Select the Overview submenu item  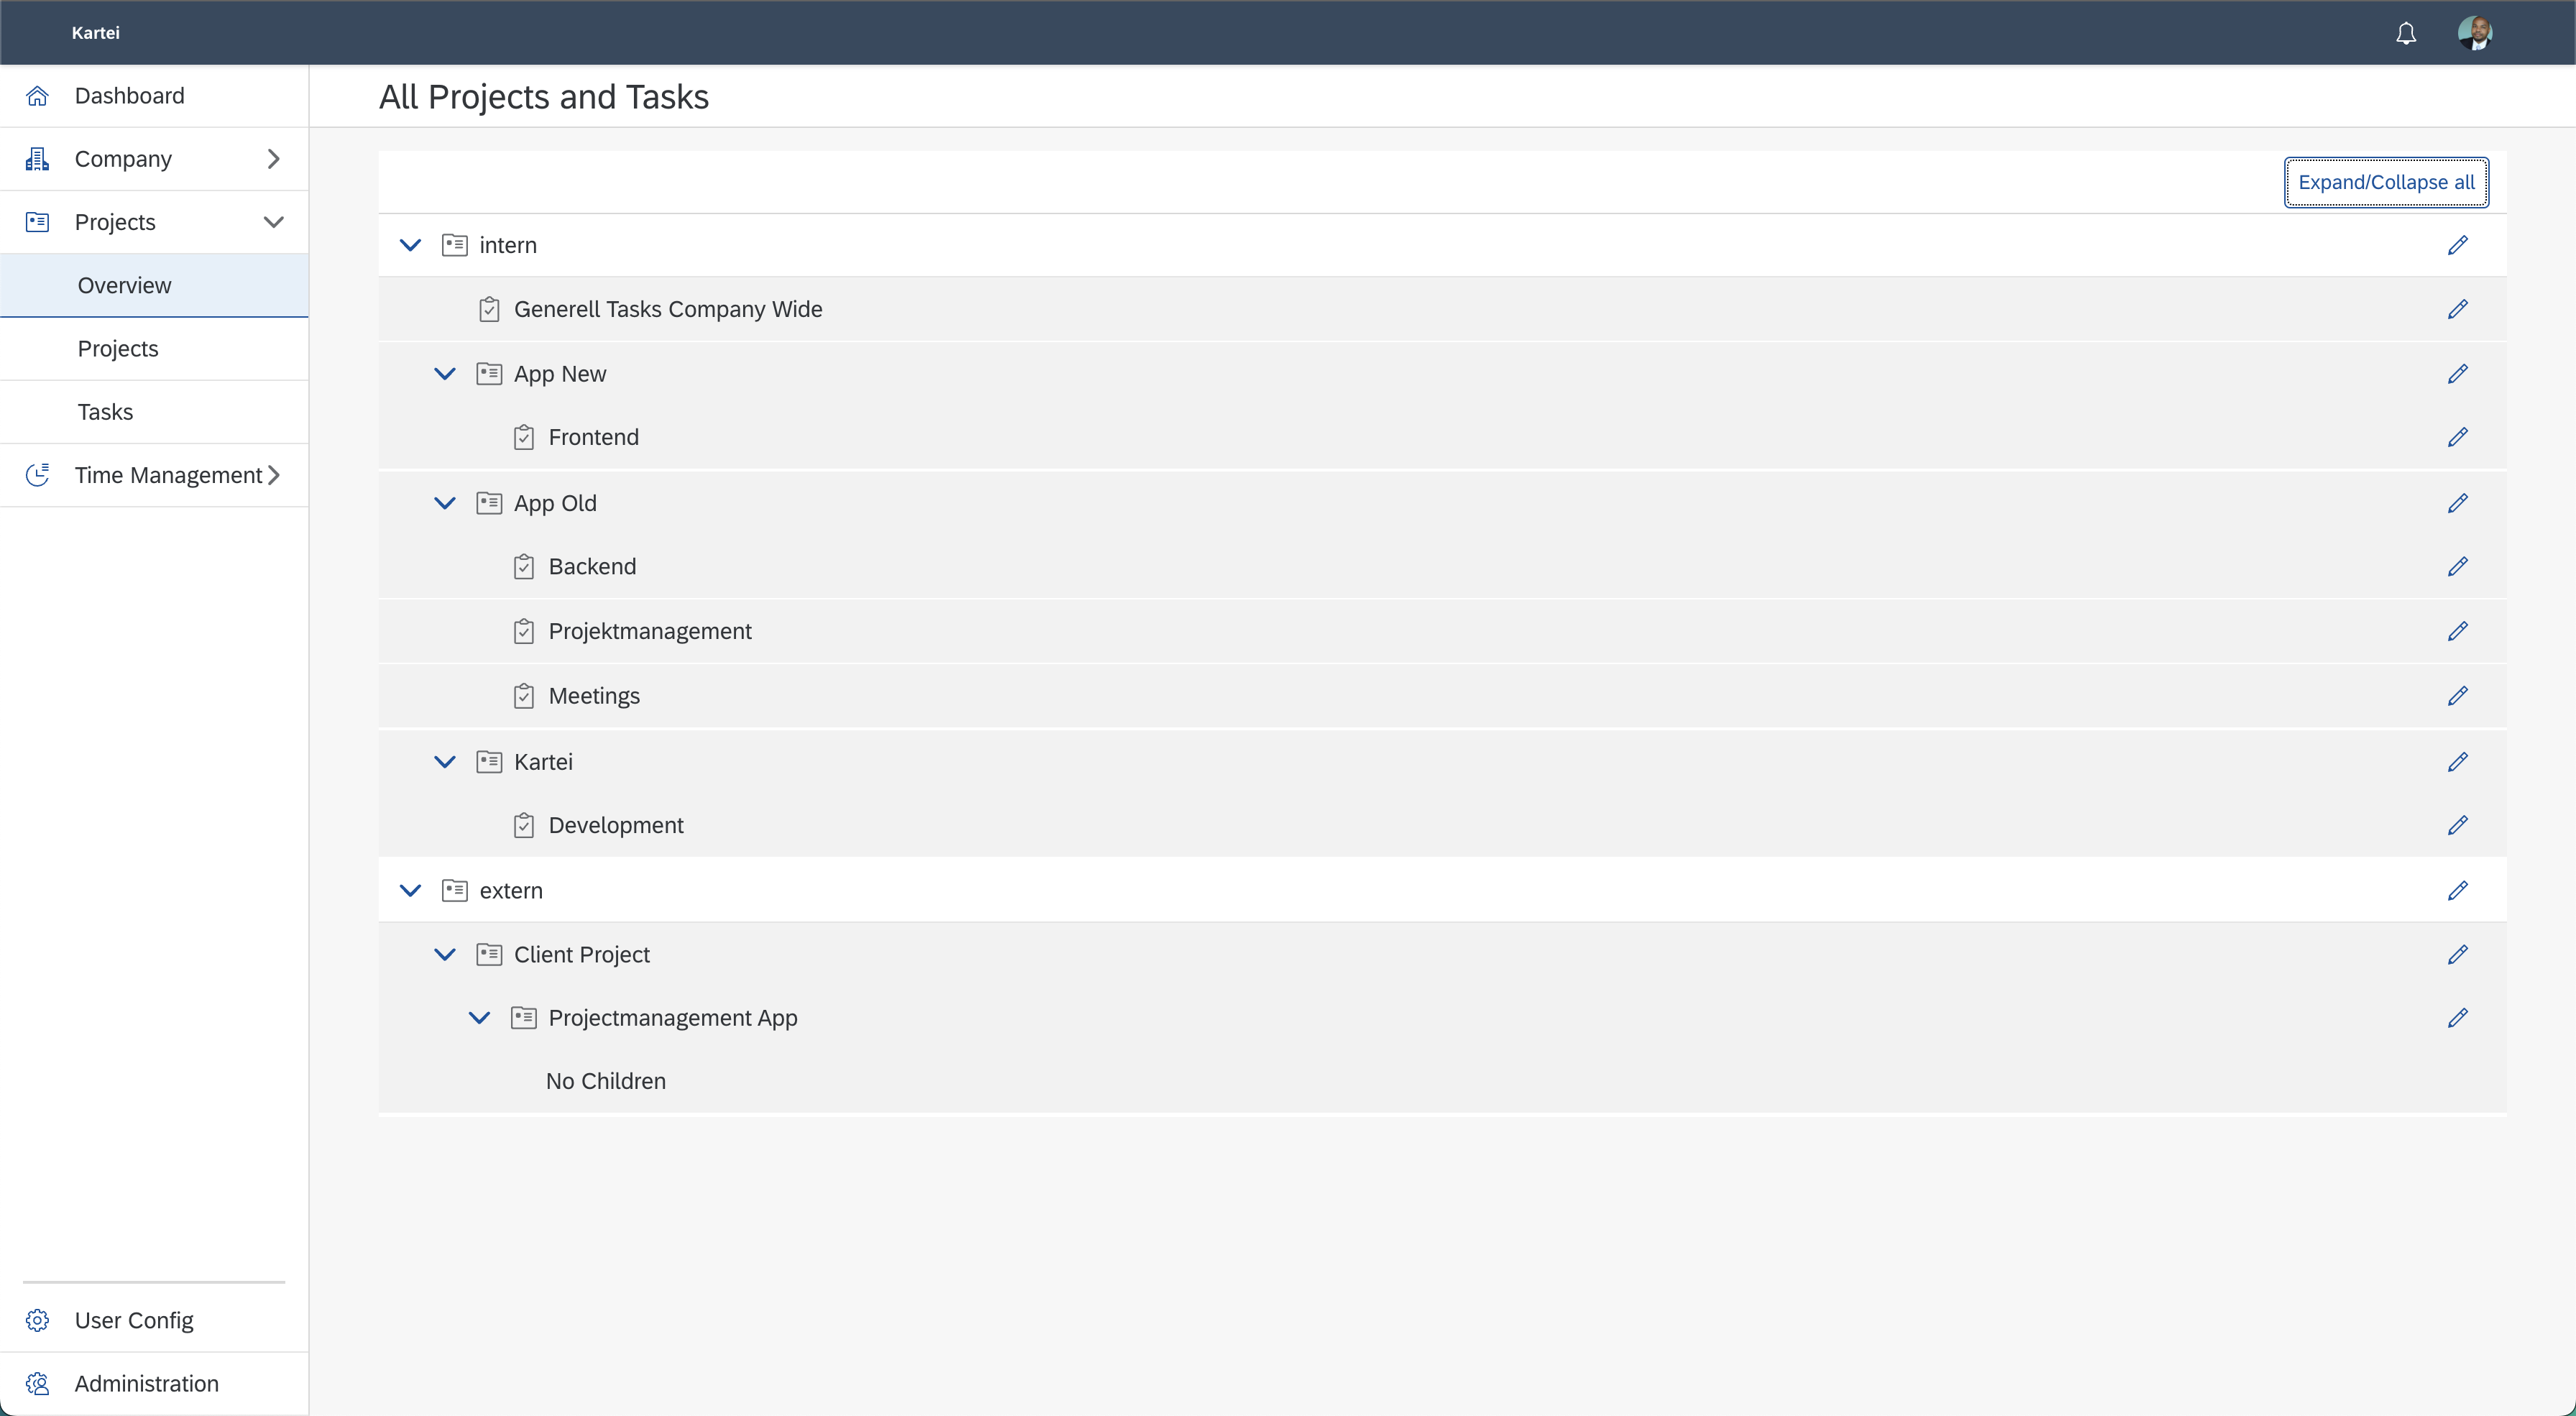pos(154,286)
